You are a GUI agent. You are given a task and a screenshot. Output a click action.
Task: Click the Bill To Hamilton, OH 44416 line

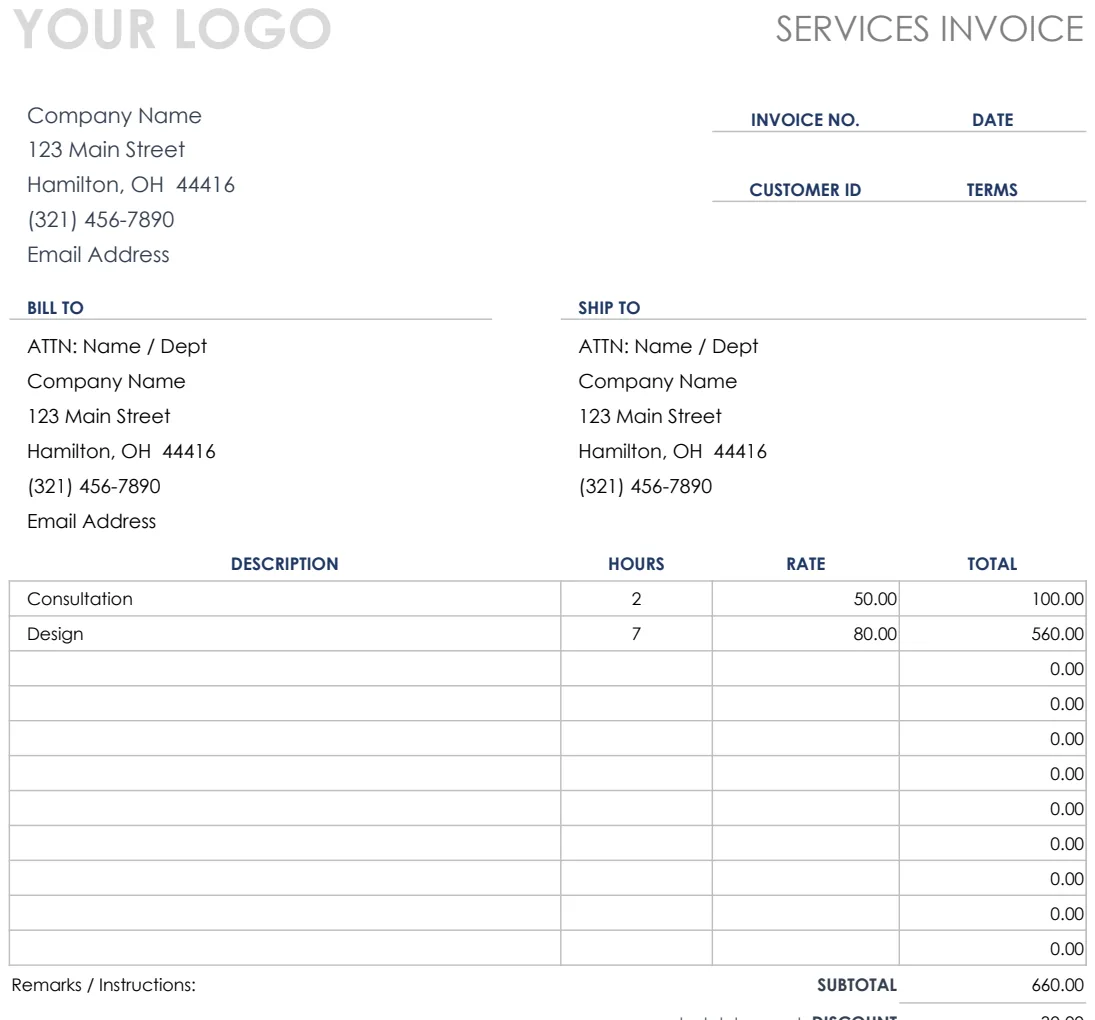[122, 452]
